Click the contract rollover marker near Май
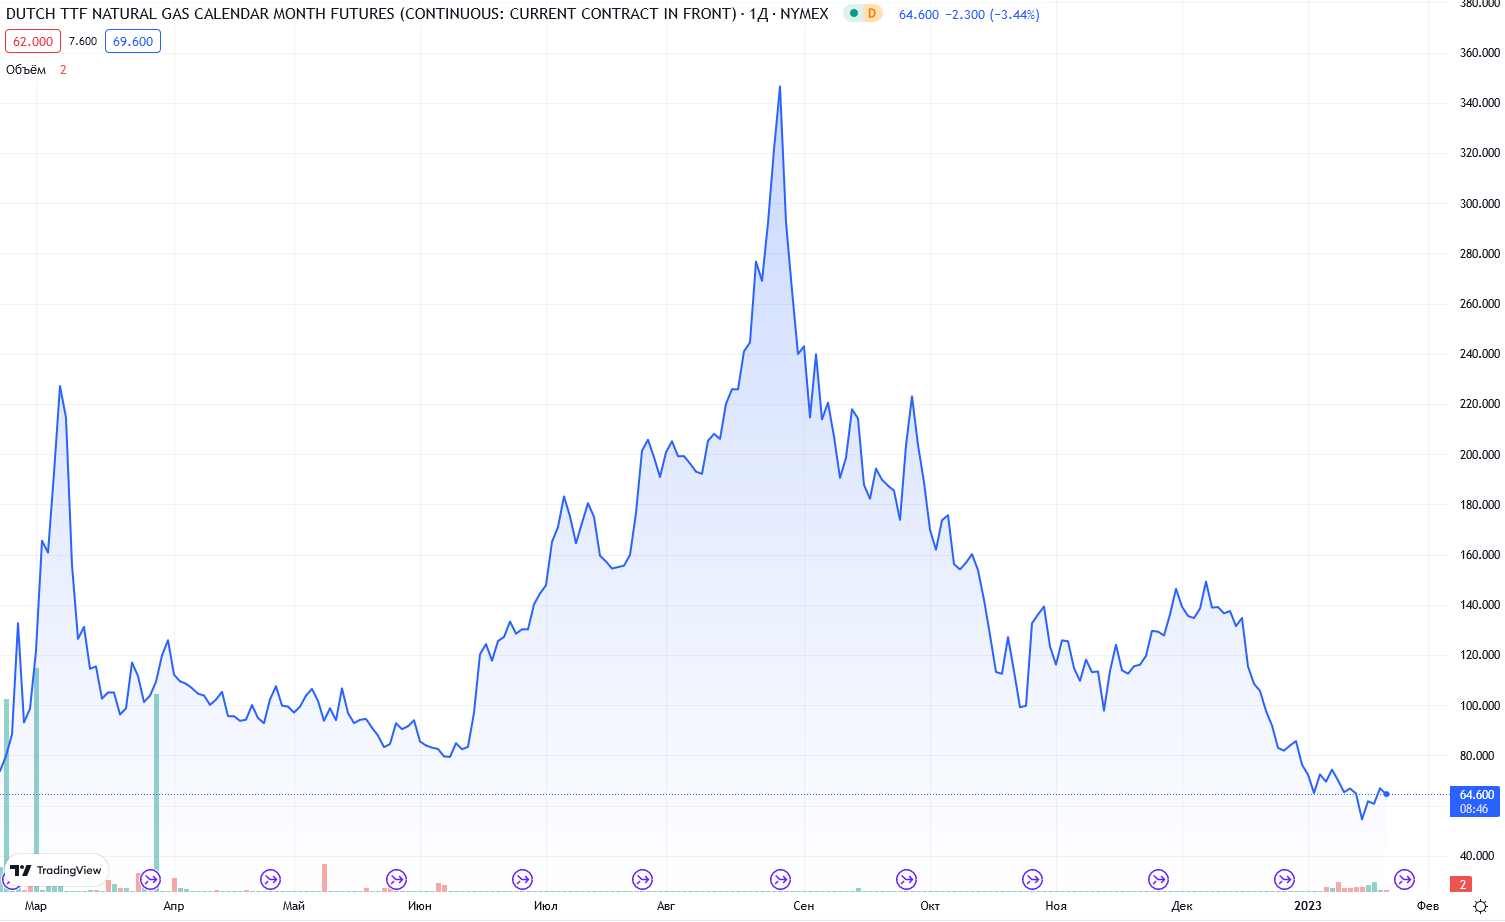1505x922 pixels. (x=270, y=880)
